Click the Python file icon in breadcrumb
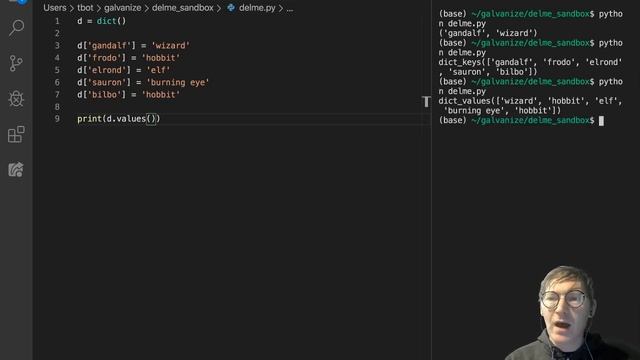 (231, 8)
